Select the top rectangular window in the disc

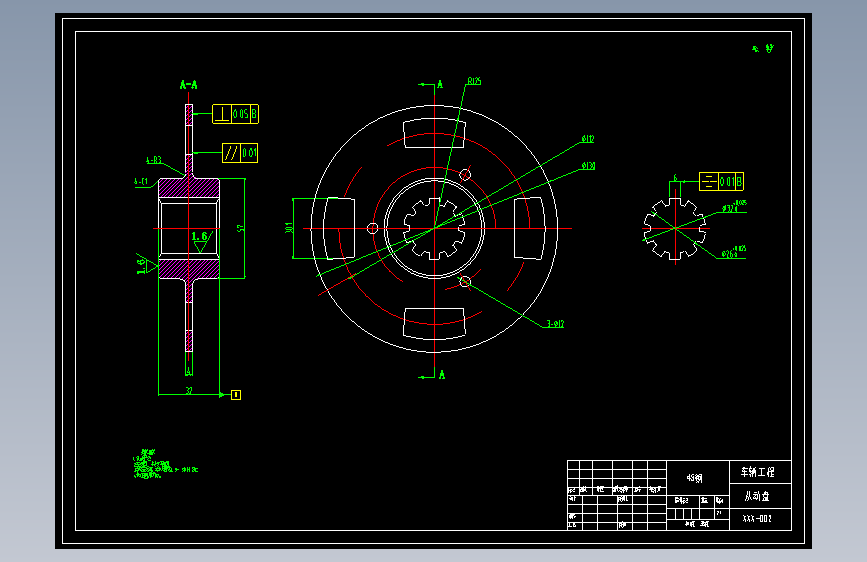[x=434, y=133]
